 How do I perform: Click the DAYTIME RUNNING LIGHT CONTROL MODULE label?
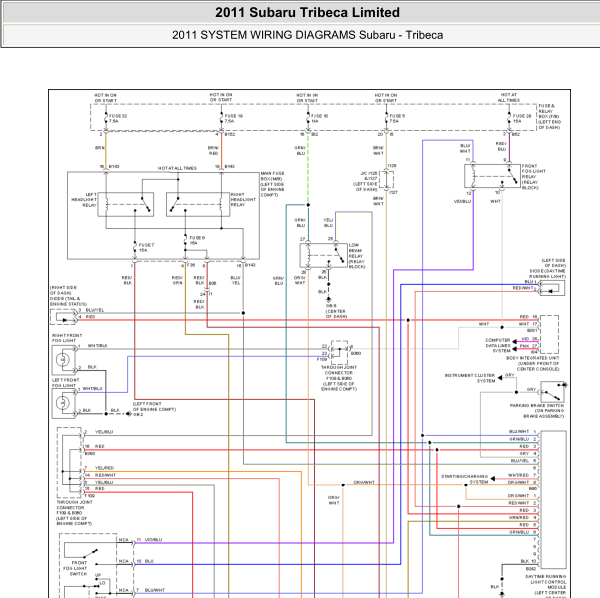tap(546, 587)
